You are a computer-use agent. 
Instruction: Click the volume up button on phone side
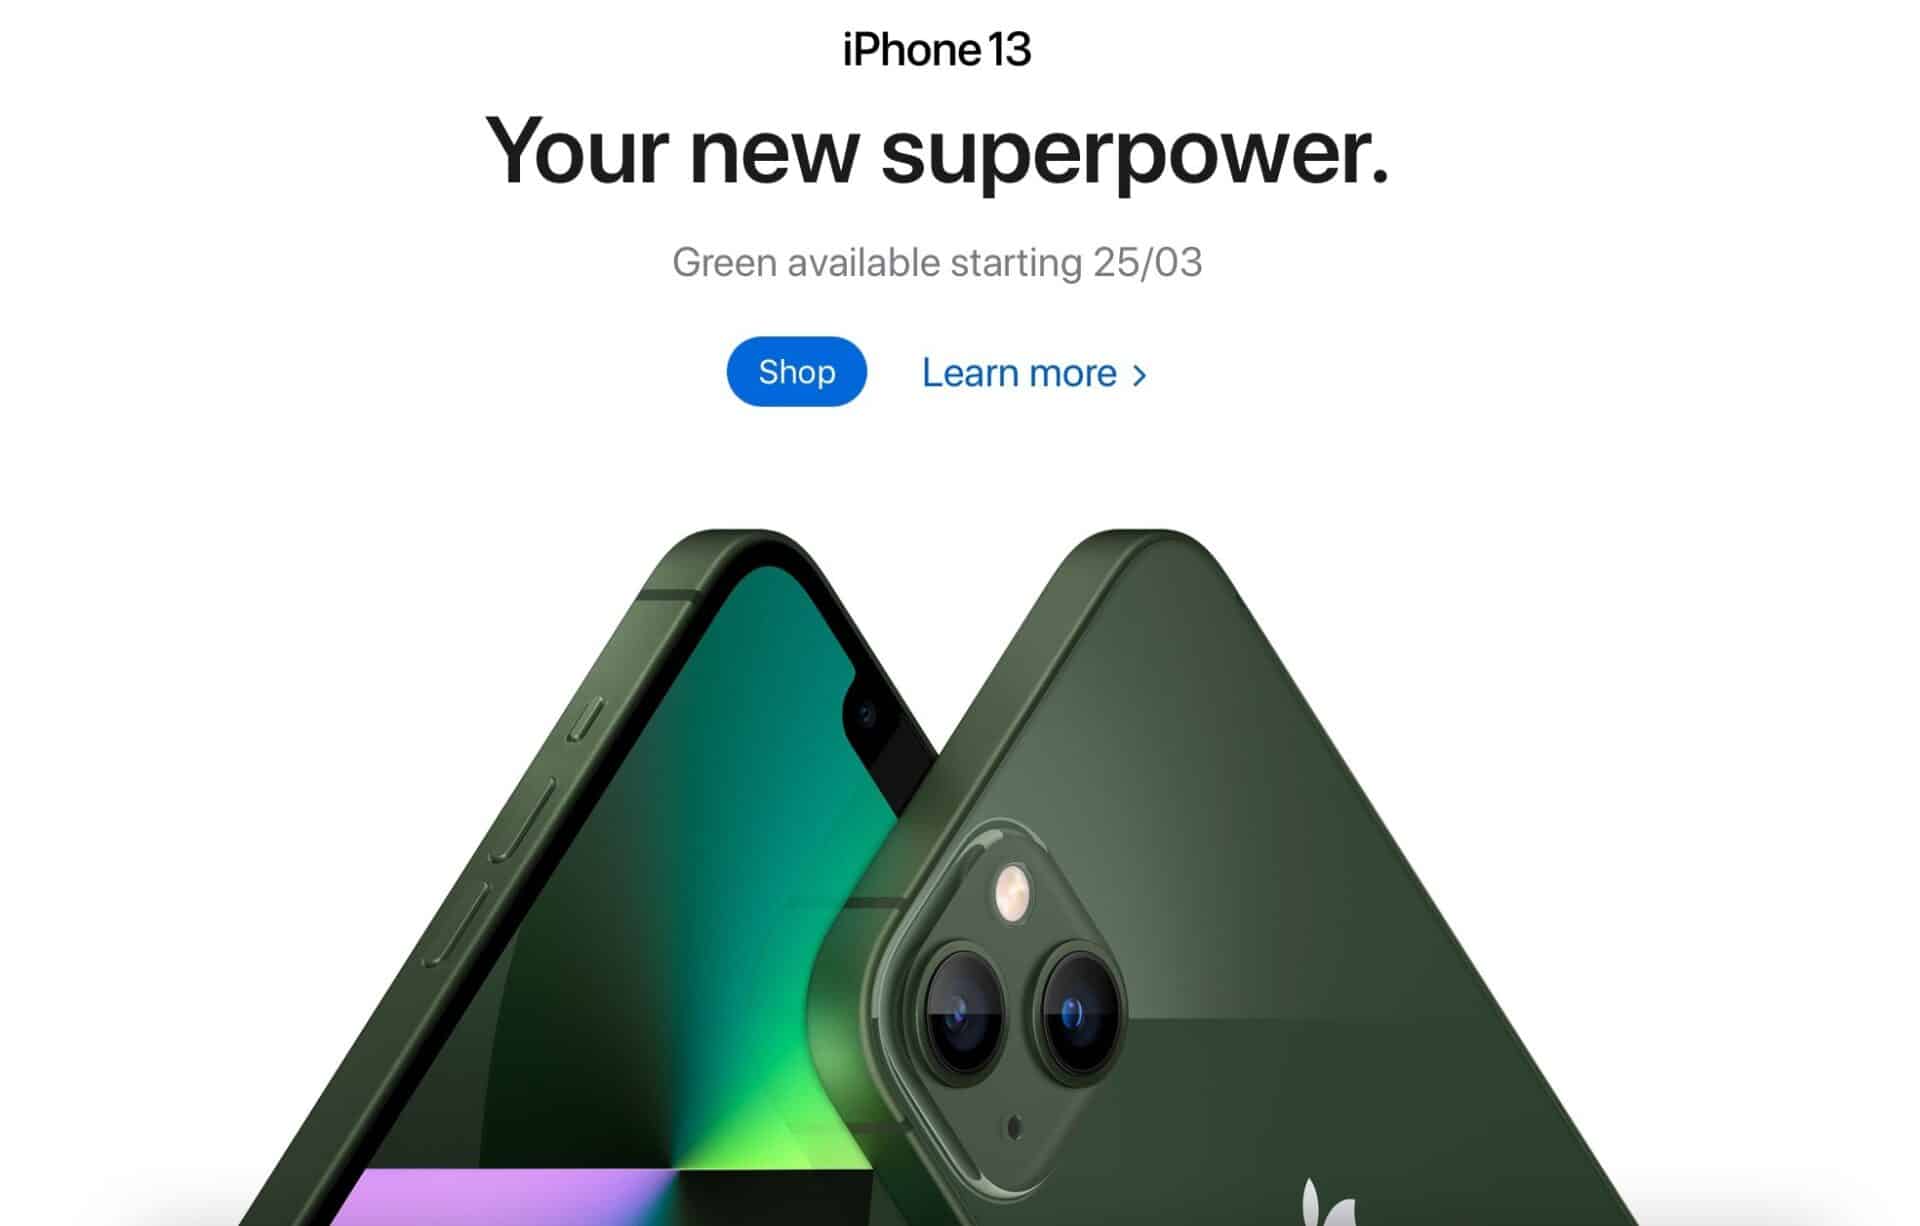(x=524, y=822)
